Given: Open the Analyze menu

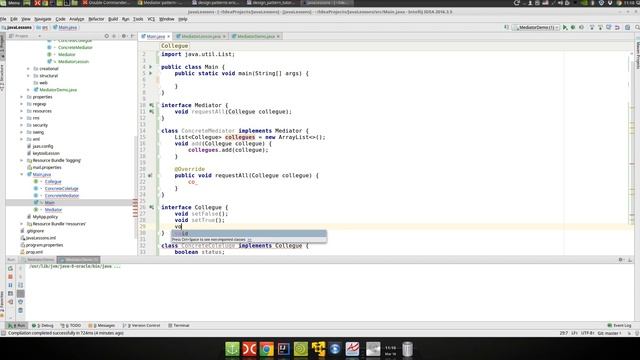Looking at the screenshot, I should point(76,19).
